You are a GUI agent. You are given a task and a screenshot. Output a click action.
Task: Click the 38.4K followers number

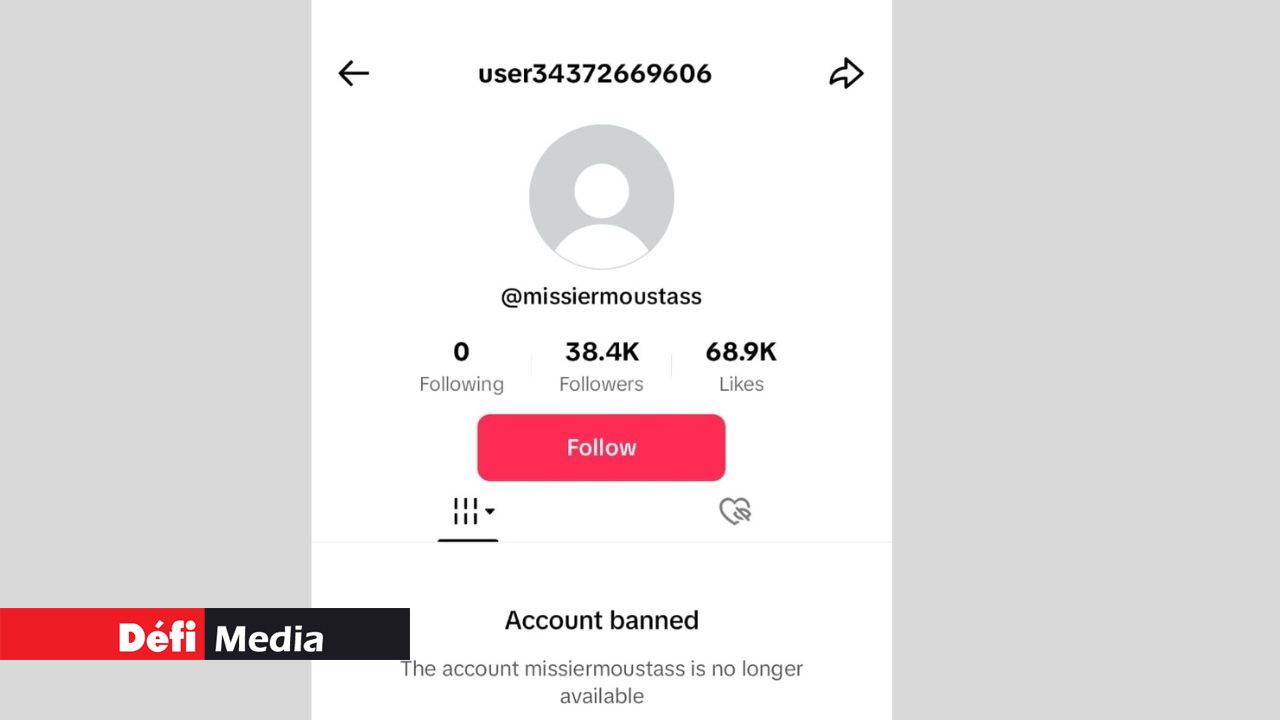click(601, 352)
